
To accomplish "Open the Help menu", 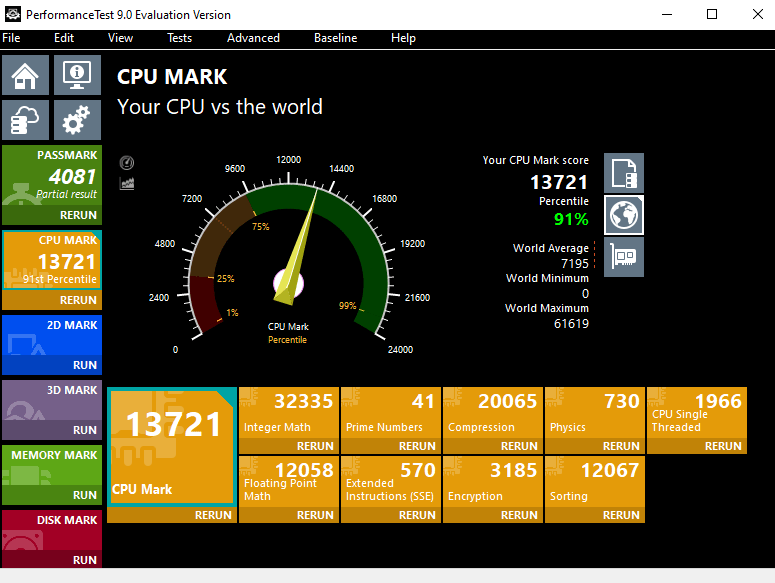I will click(403, 38).
